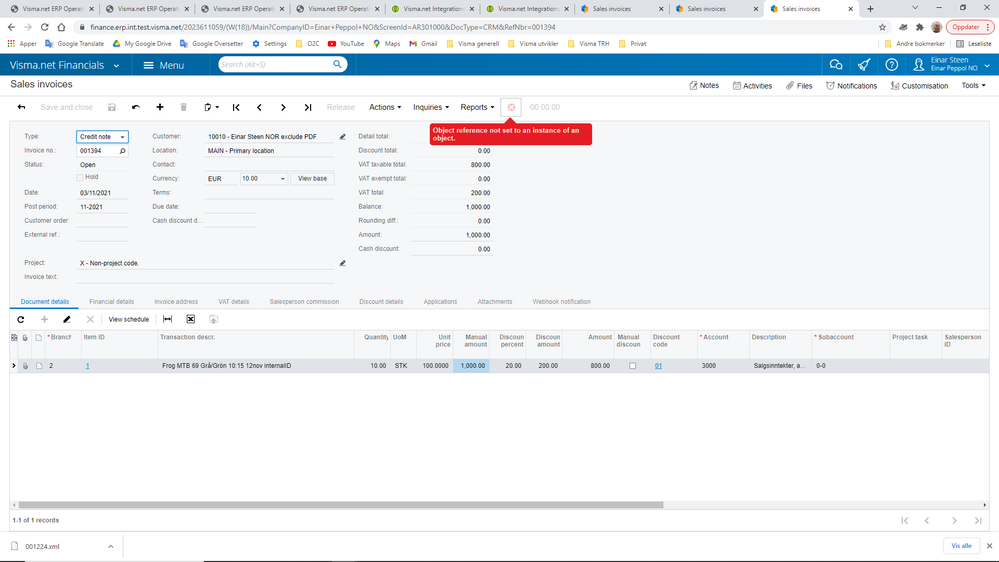Click the View base button

(x=312, y=178)
